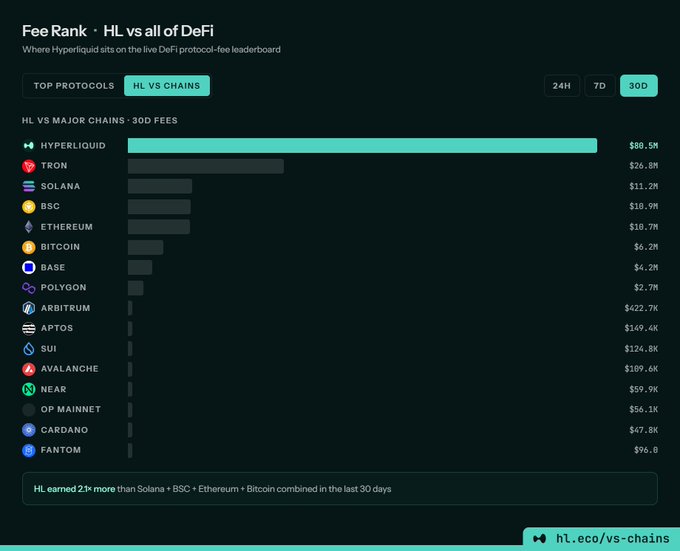Image resolution: width=680 pixels, height=551 pixels.
Task: Click the Hyperliquid logo icon
Action: click(x=29, y=146)
